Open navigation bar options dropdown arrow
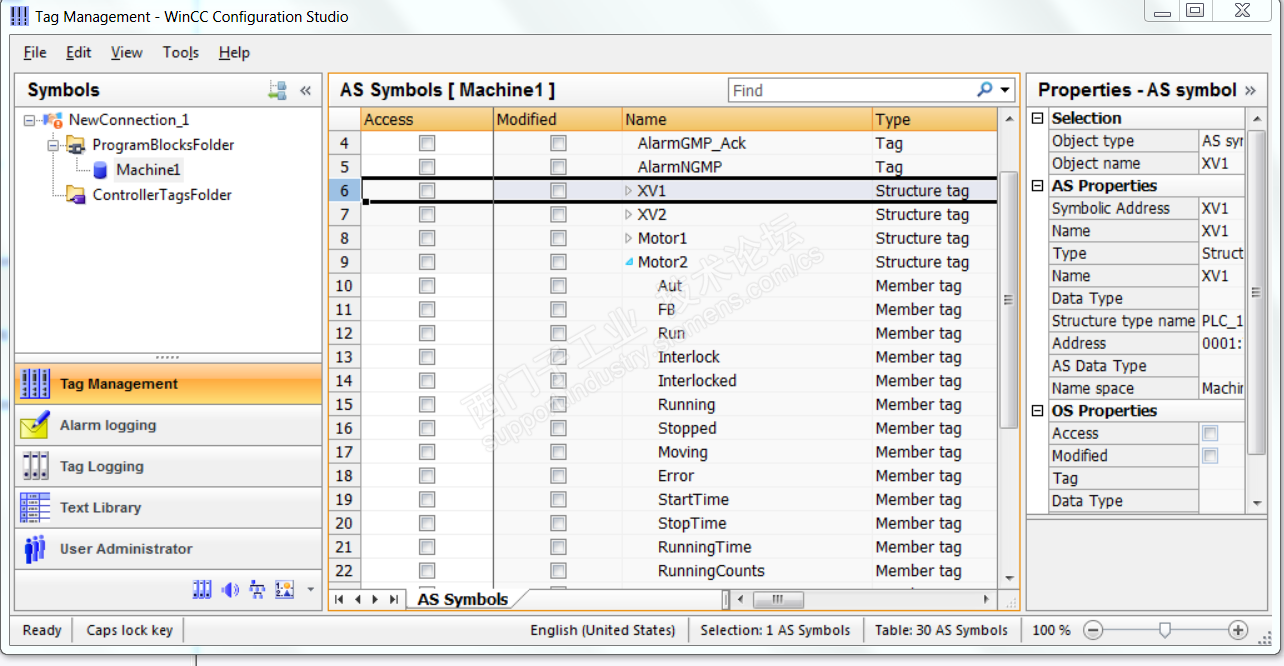1284x666 pixels. [310, 590]
